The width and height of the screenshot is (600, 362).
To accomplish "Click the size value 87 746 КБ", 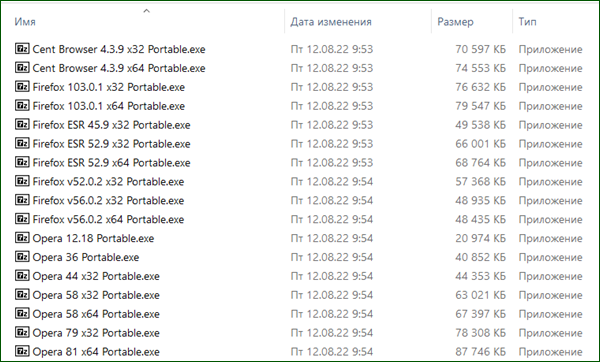I will pos(481,352).
